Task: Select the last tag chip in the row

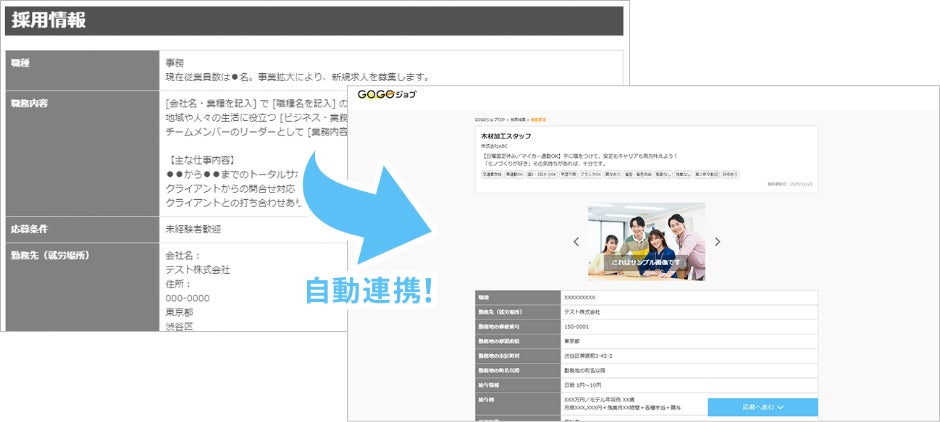Action: [x=730, y=174]
